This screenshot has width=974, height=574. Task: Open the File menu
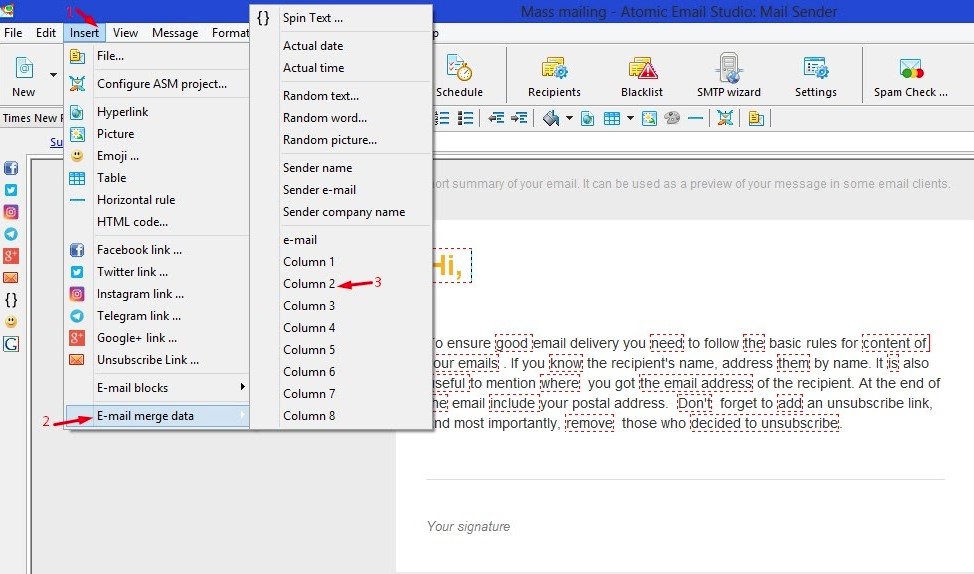[13, 33]
